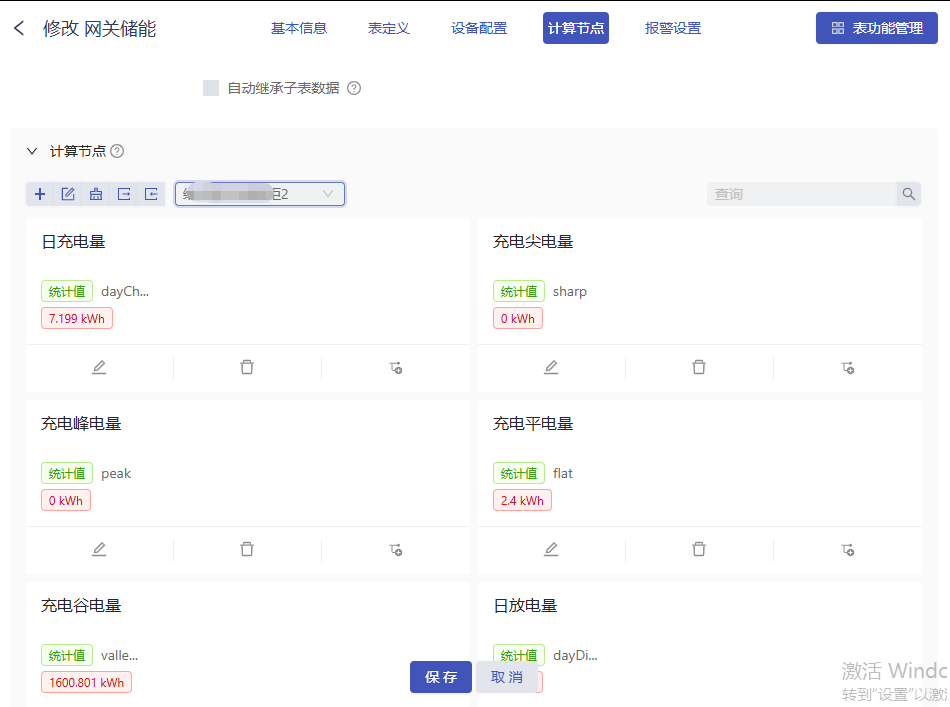Click the help icon next to 自动继承子表数据
950x707 pixels.
pyautogui.click(x=354, y=88)
